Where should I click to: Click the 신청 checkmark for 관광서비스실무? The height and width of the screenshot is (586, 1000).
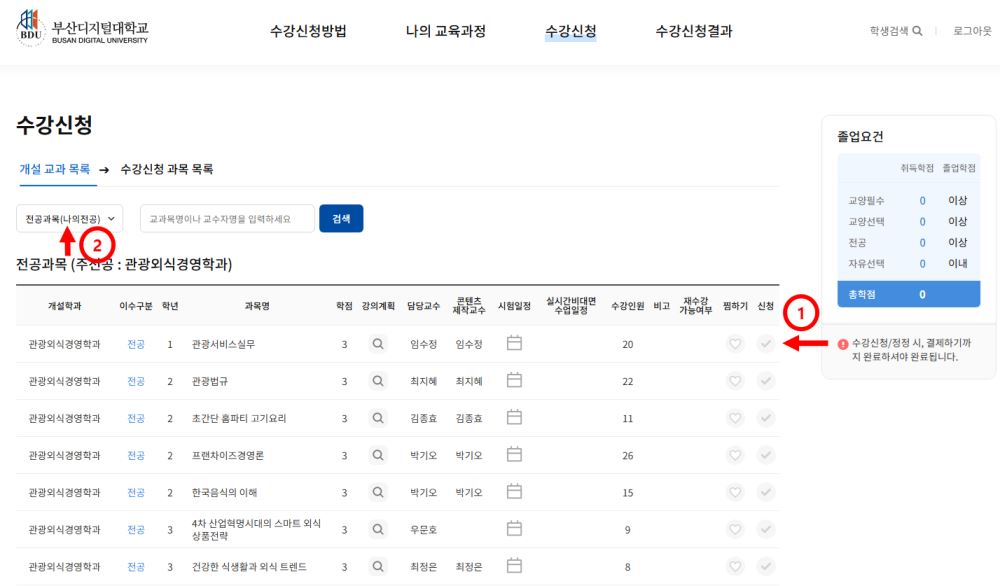pyautogui.click(x=762, y=343)
